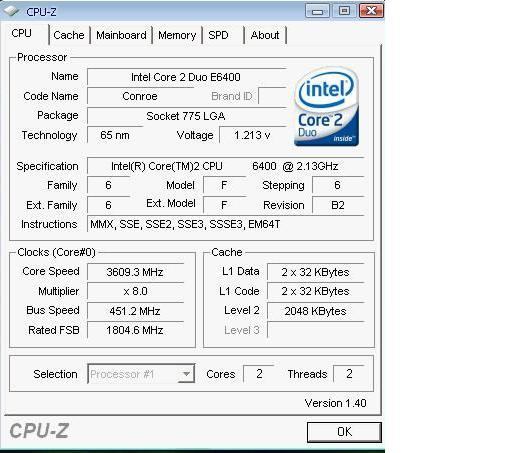Open the Mainboard tab
Viewport: 512px width, 453px height.
(x=121, y=35)
